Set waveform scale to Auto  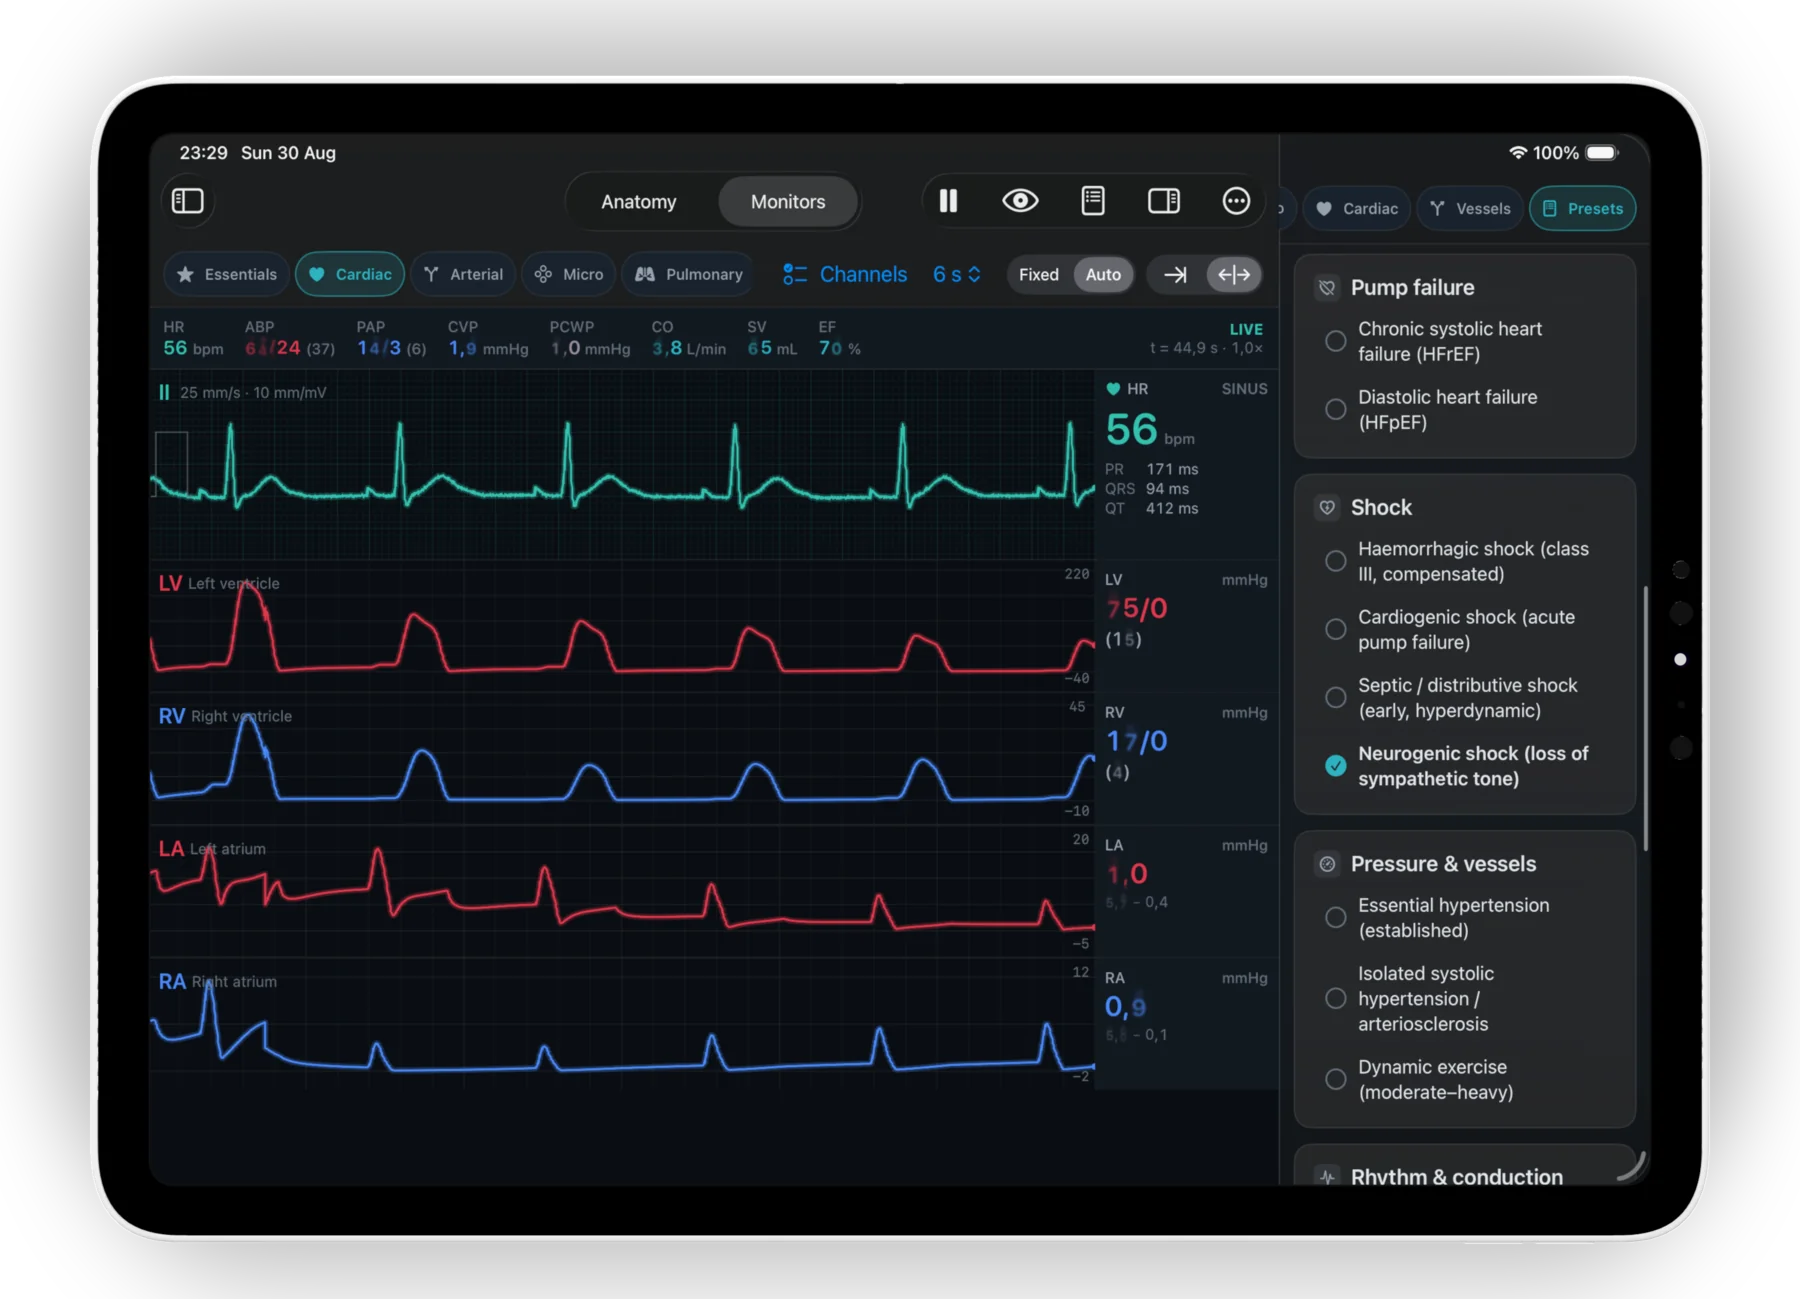click(x=1103, y=274)
